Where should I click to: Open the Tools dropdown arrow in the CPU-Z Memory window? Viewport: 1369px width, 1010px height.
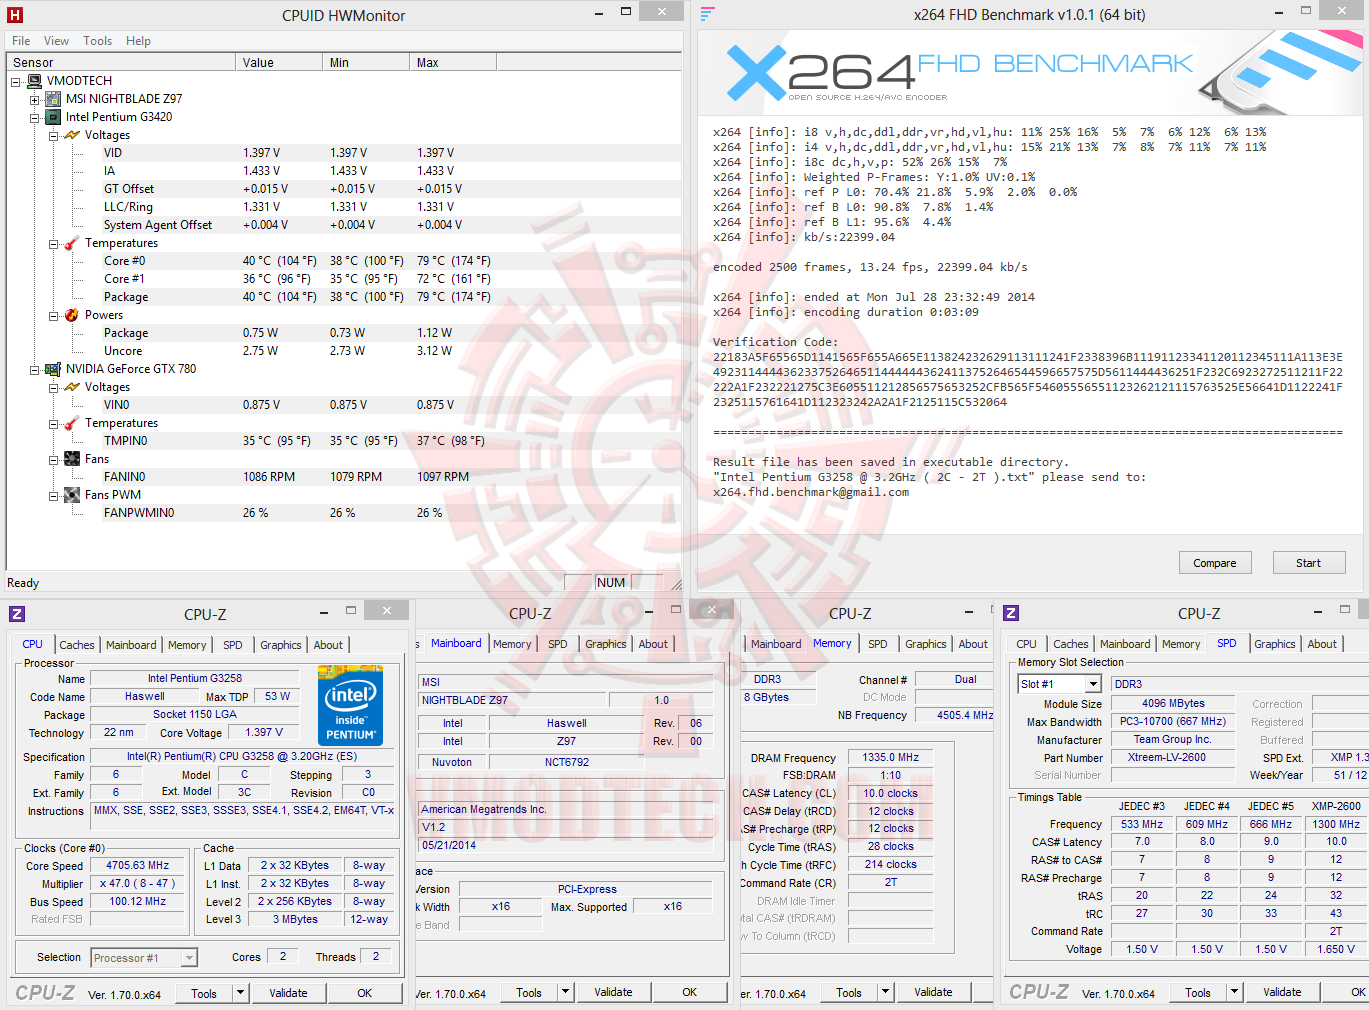click(x=885, y=993)
